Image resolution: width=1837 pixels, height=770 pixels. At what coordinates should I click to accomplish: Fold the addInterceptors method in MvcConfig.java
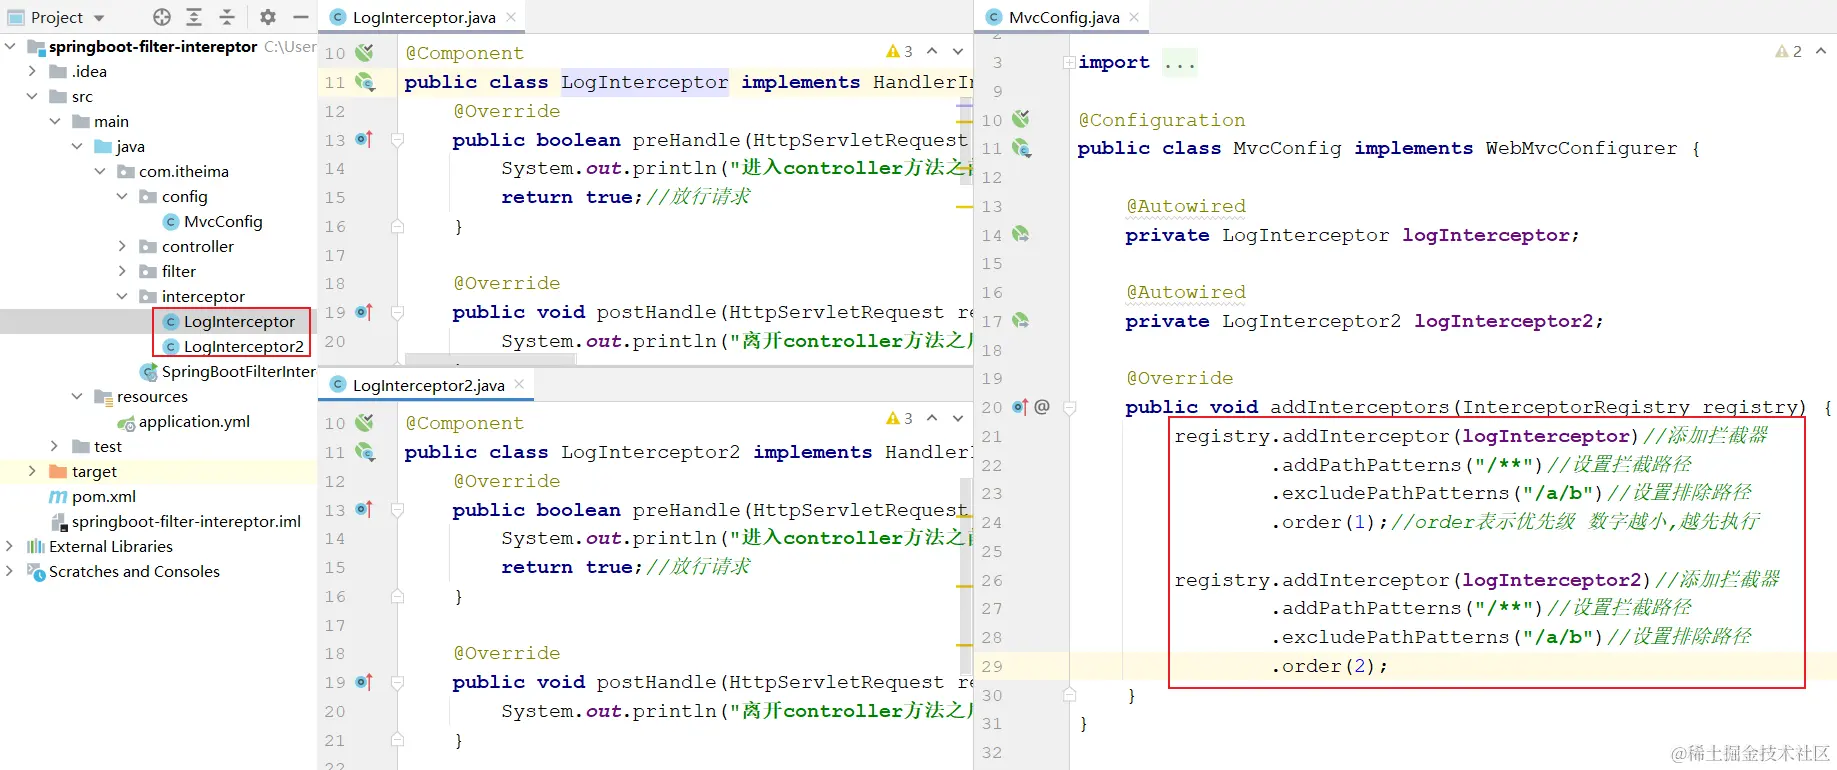1069,407
